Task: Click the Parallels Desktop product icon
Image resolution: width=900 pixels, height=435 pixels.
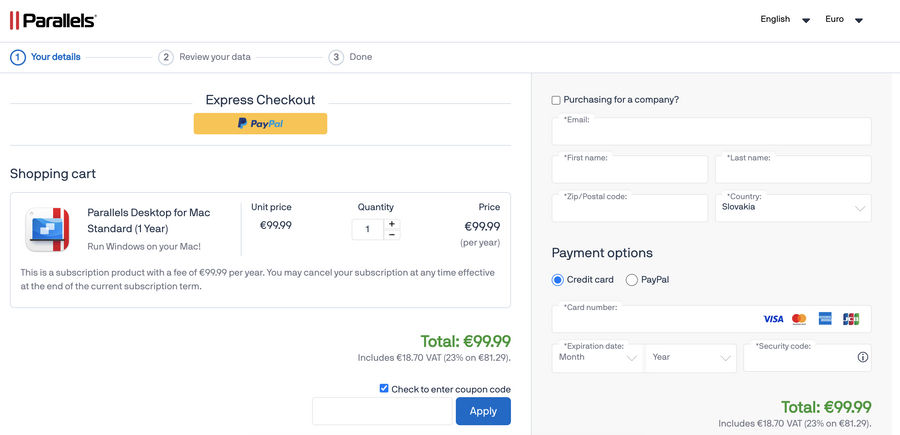Action: (x=47, y=229)
